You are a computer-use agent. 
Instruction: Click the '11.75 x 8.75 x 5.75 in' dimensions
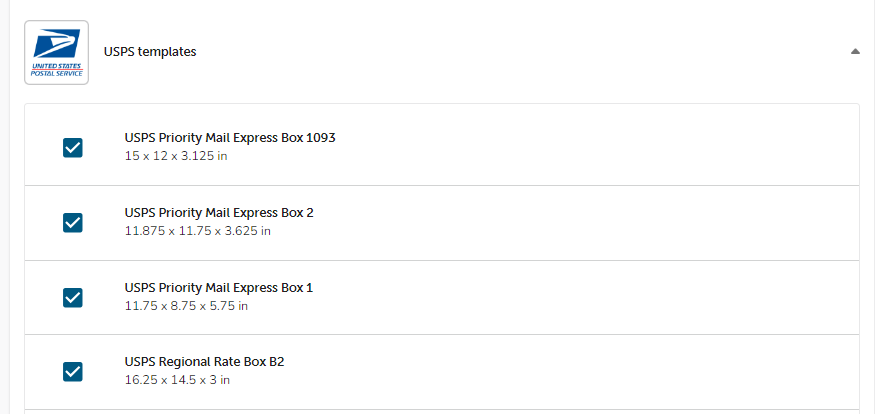(x=186, y=306)
